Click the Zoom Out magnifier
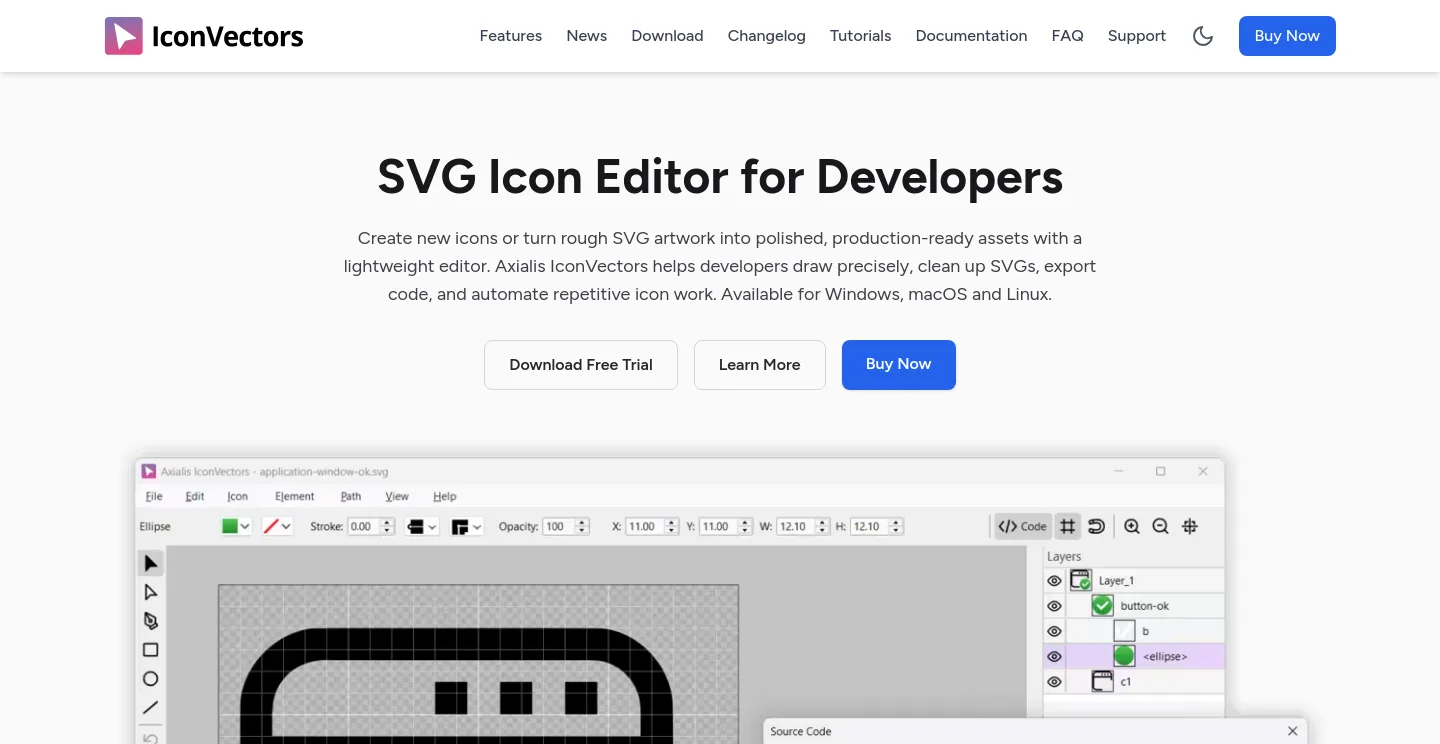The height and width of the screenshot is (744, 1440). (1160, 526)
